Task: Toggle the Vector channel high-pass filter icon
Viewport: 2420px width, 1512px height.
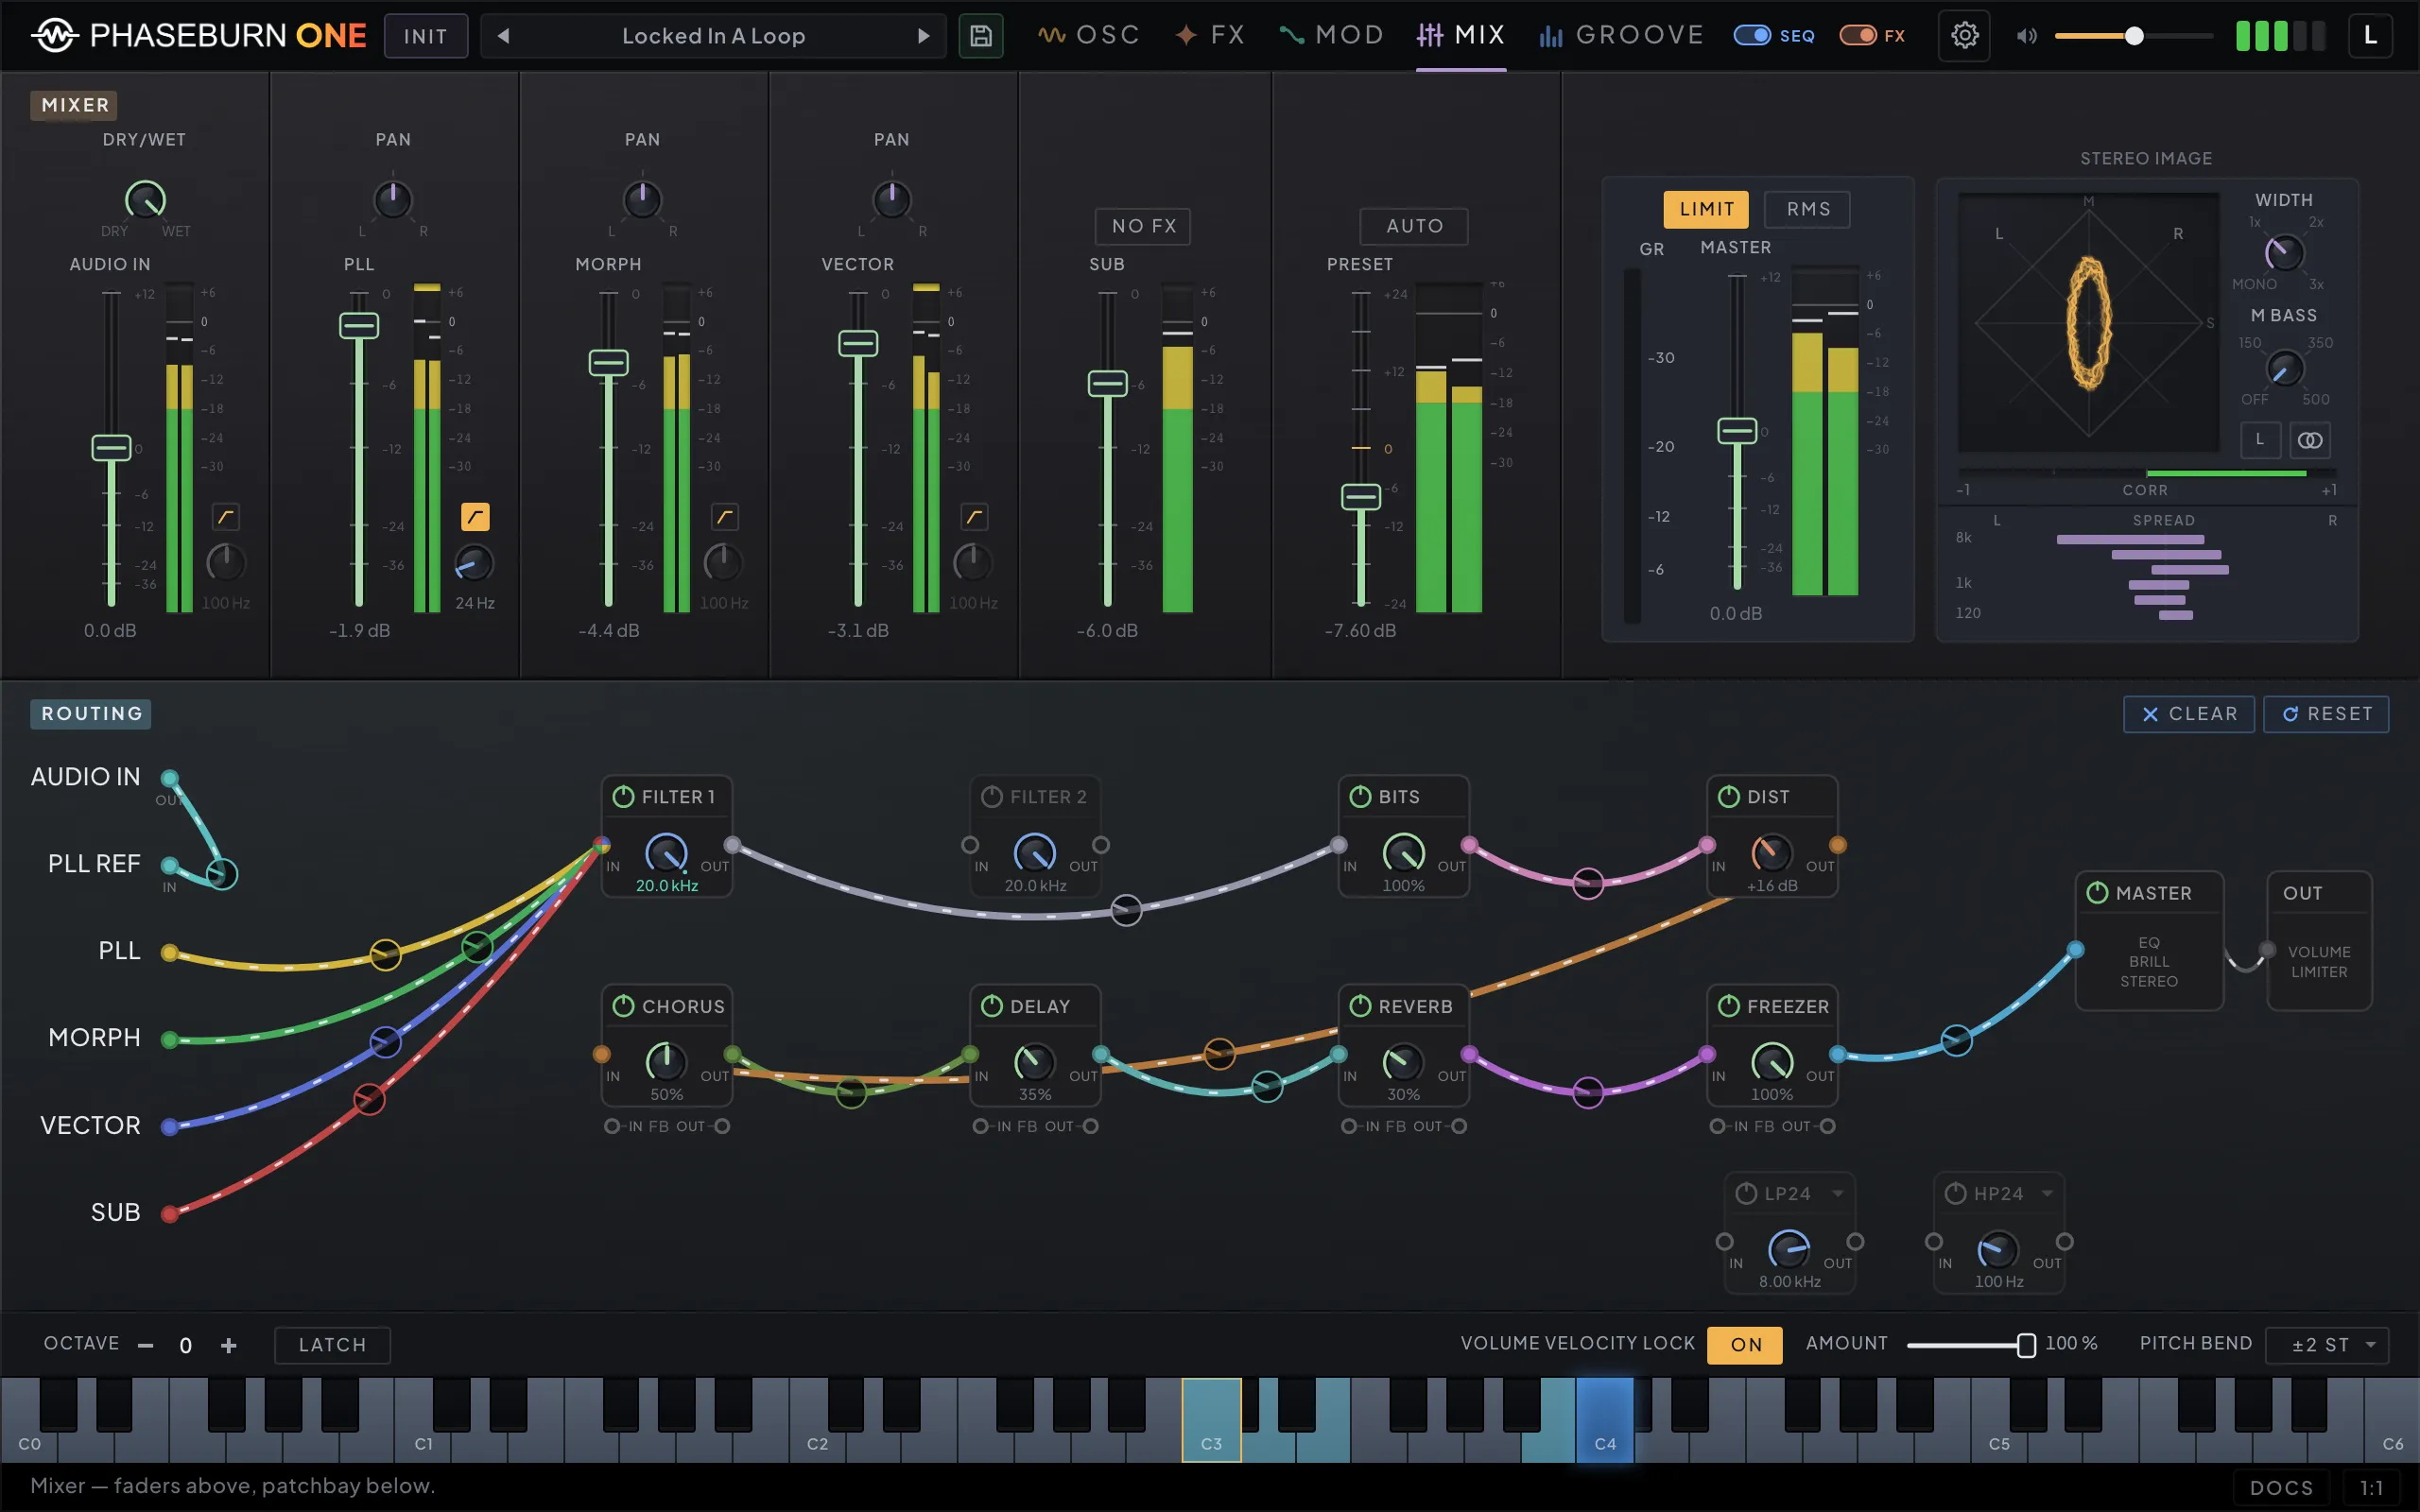Action: coord(974,517)
